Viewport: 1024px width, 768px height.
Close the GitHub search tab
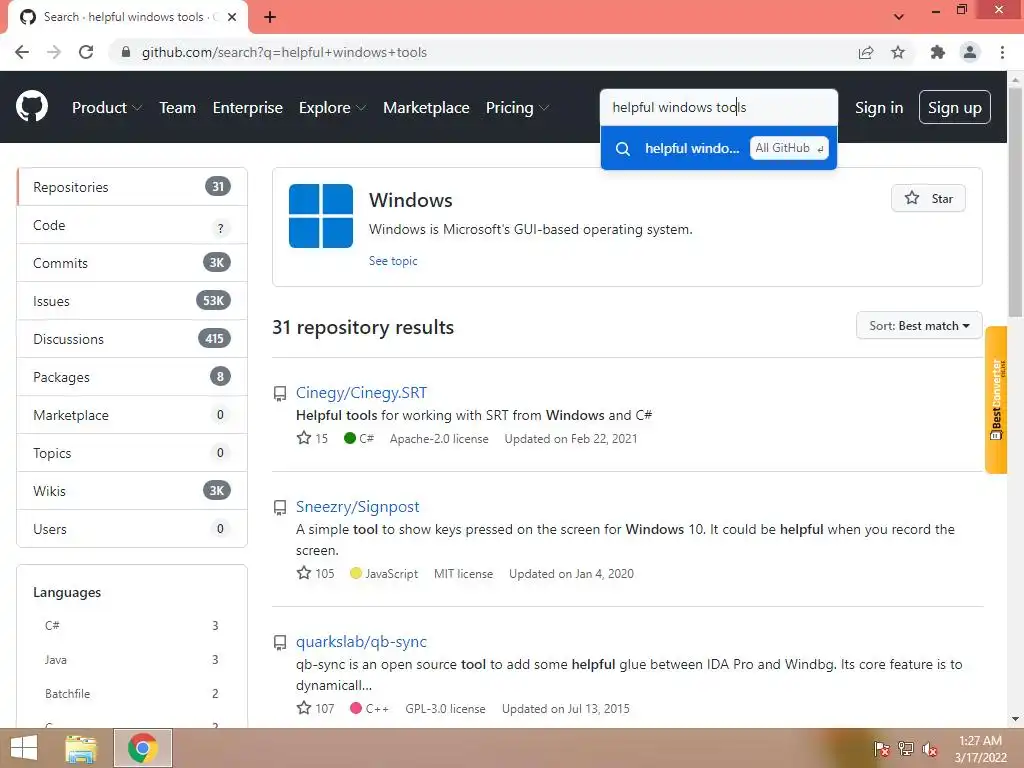(232, 17)
